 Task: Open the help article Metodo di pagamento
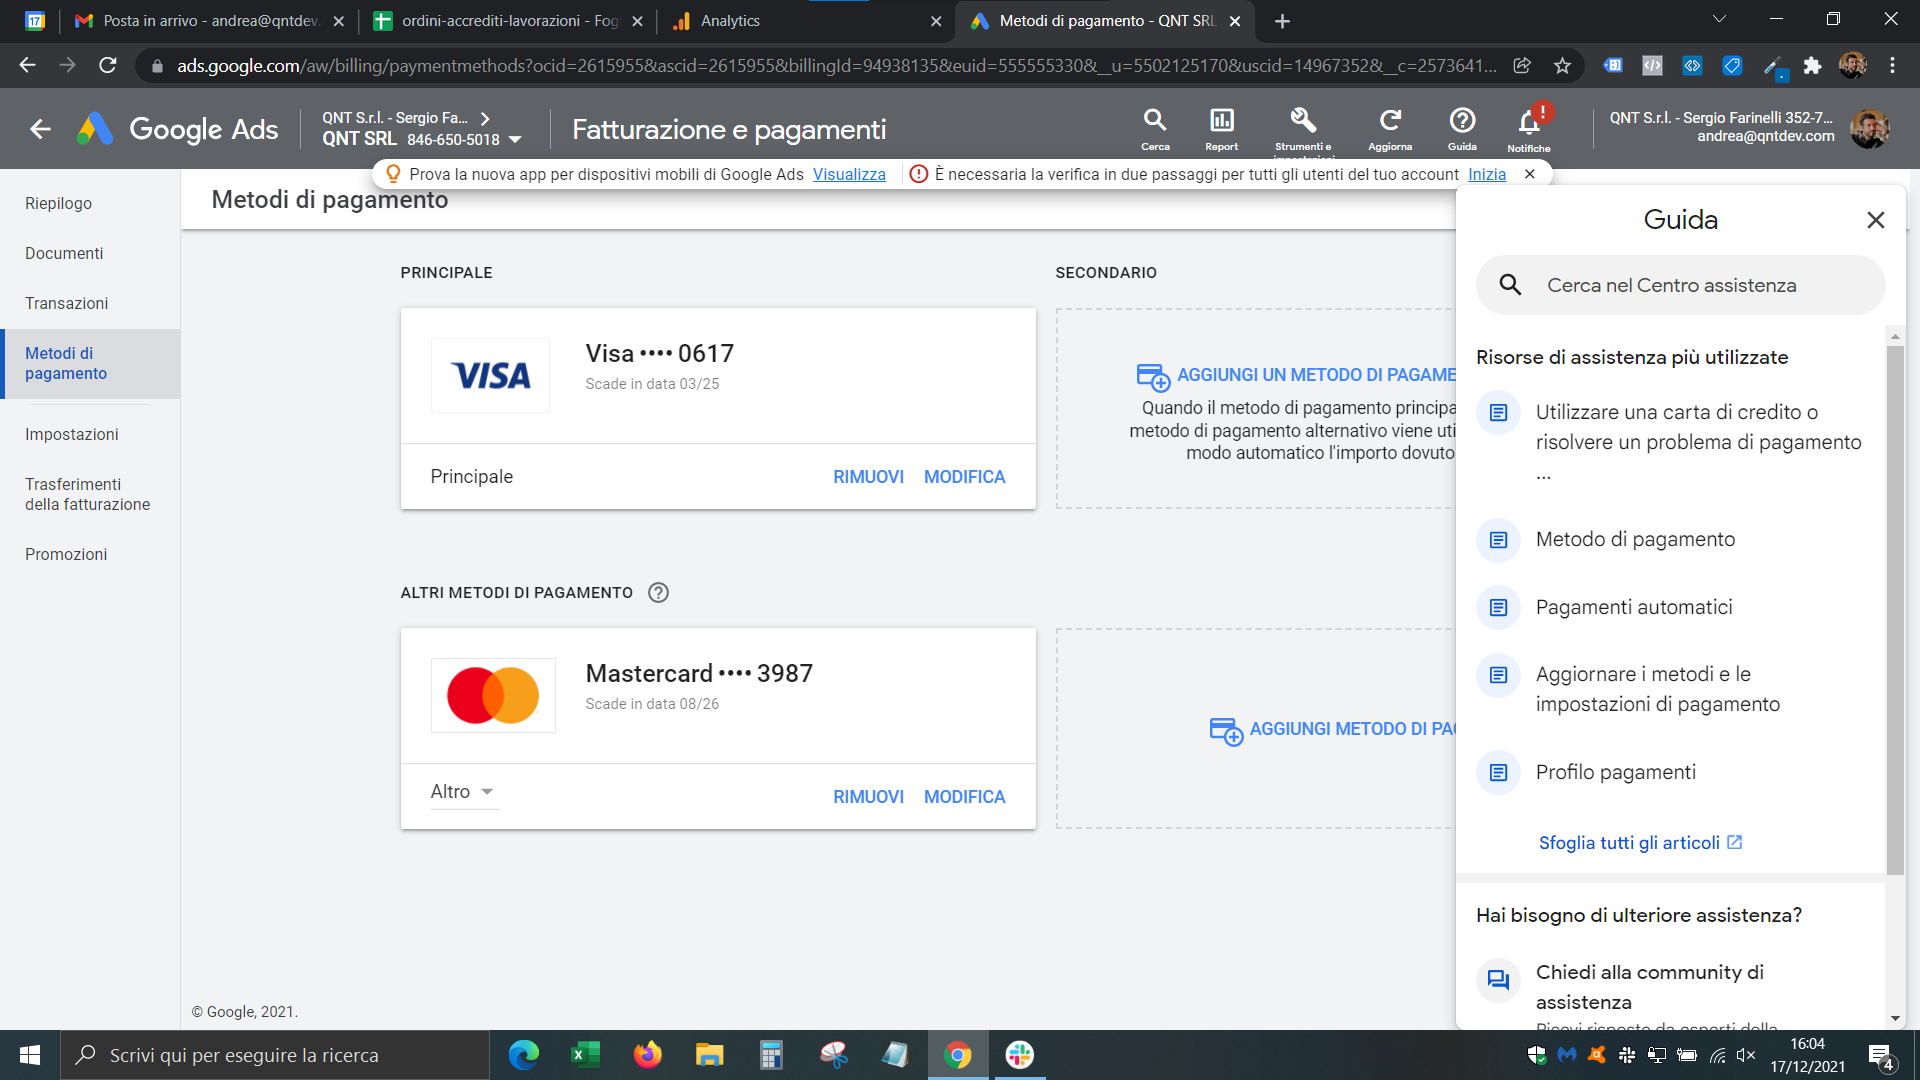pos(1635,539)
